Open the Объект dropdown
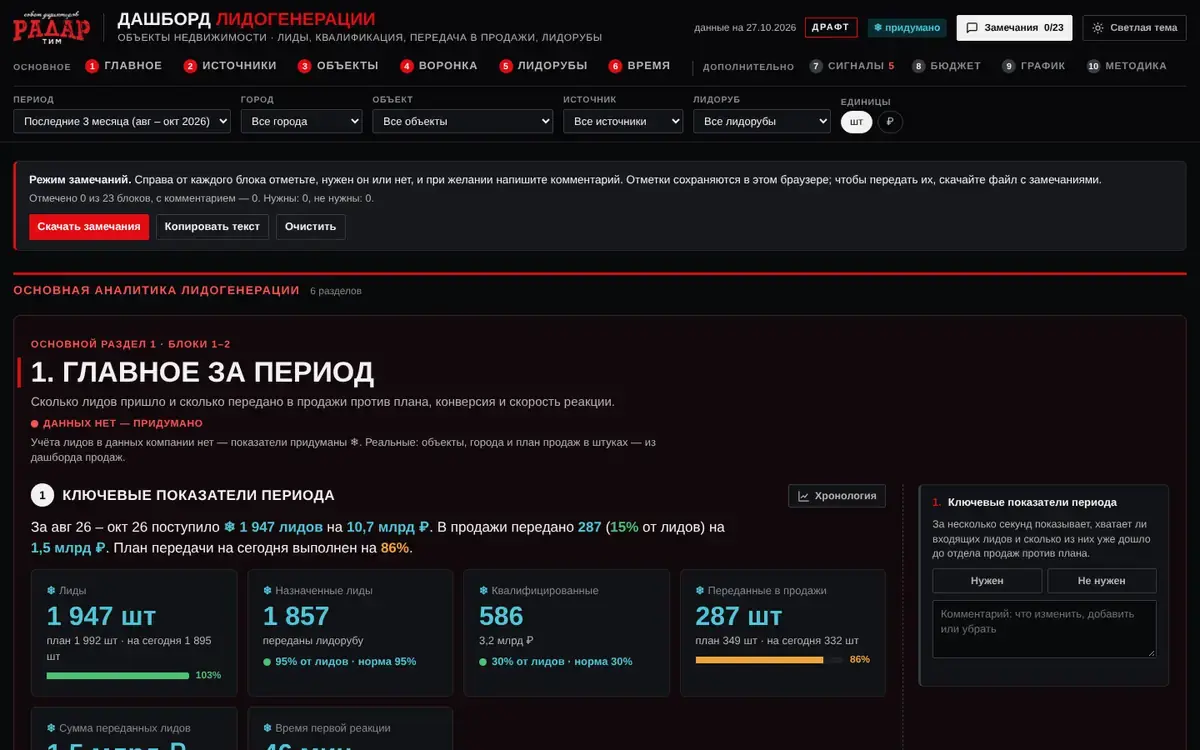 coord(462,121)
